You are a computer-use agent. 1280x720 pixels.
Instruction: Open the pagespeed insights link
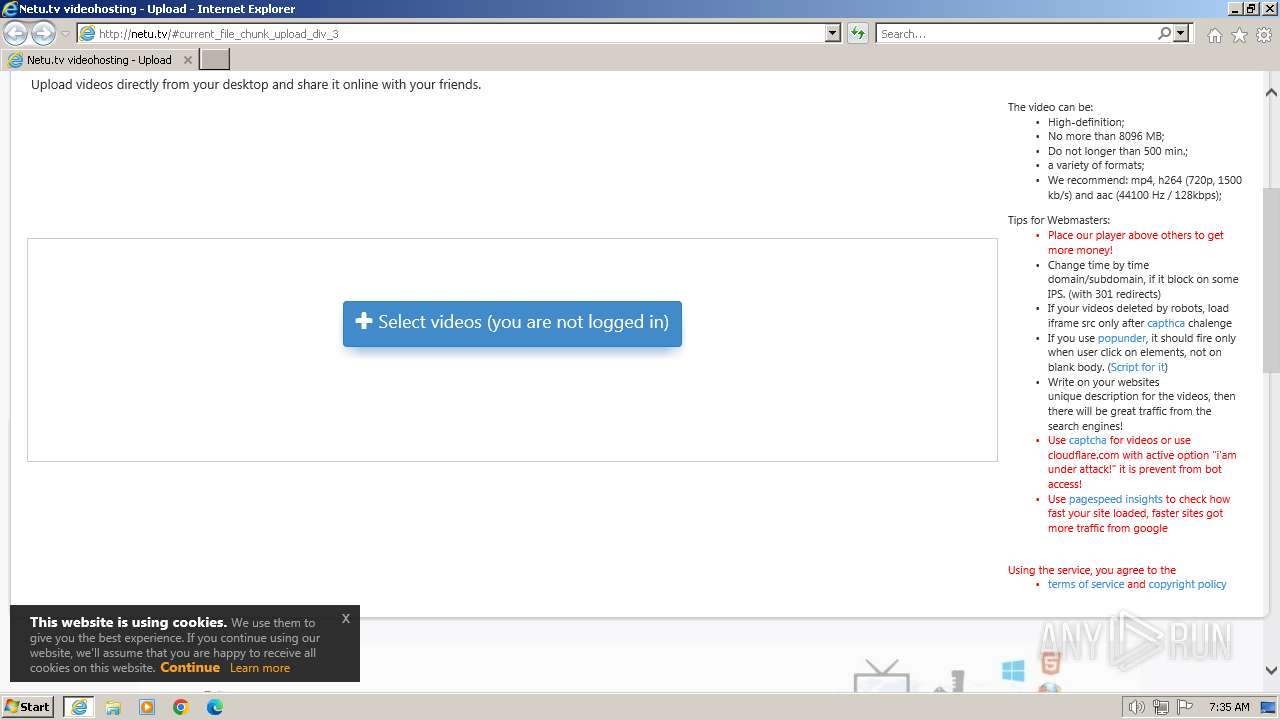tap(1115, 499)
